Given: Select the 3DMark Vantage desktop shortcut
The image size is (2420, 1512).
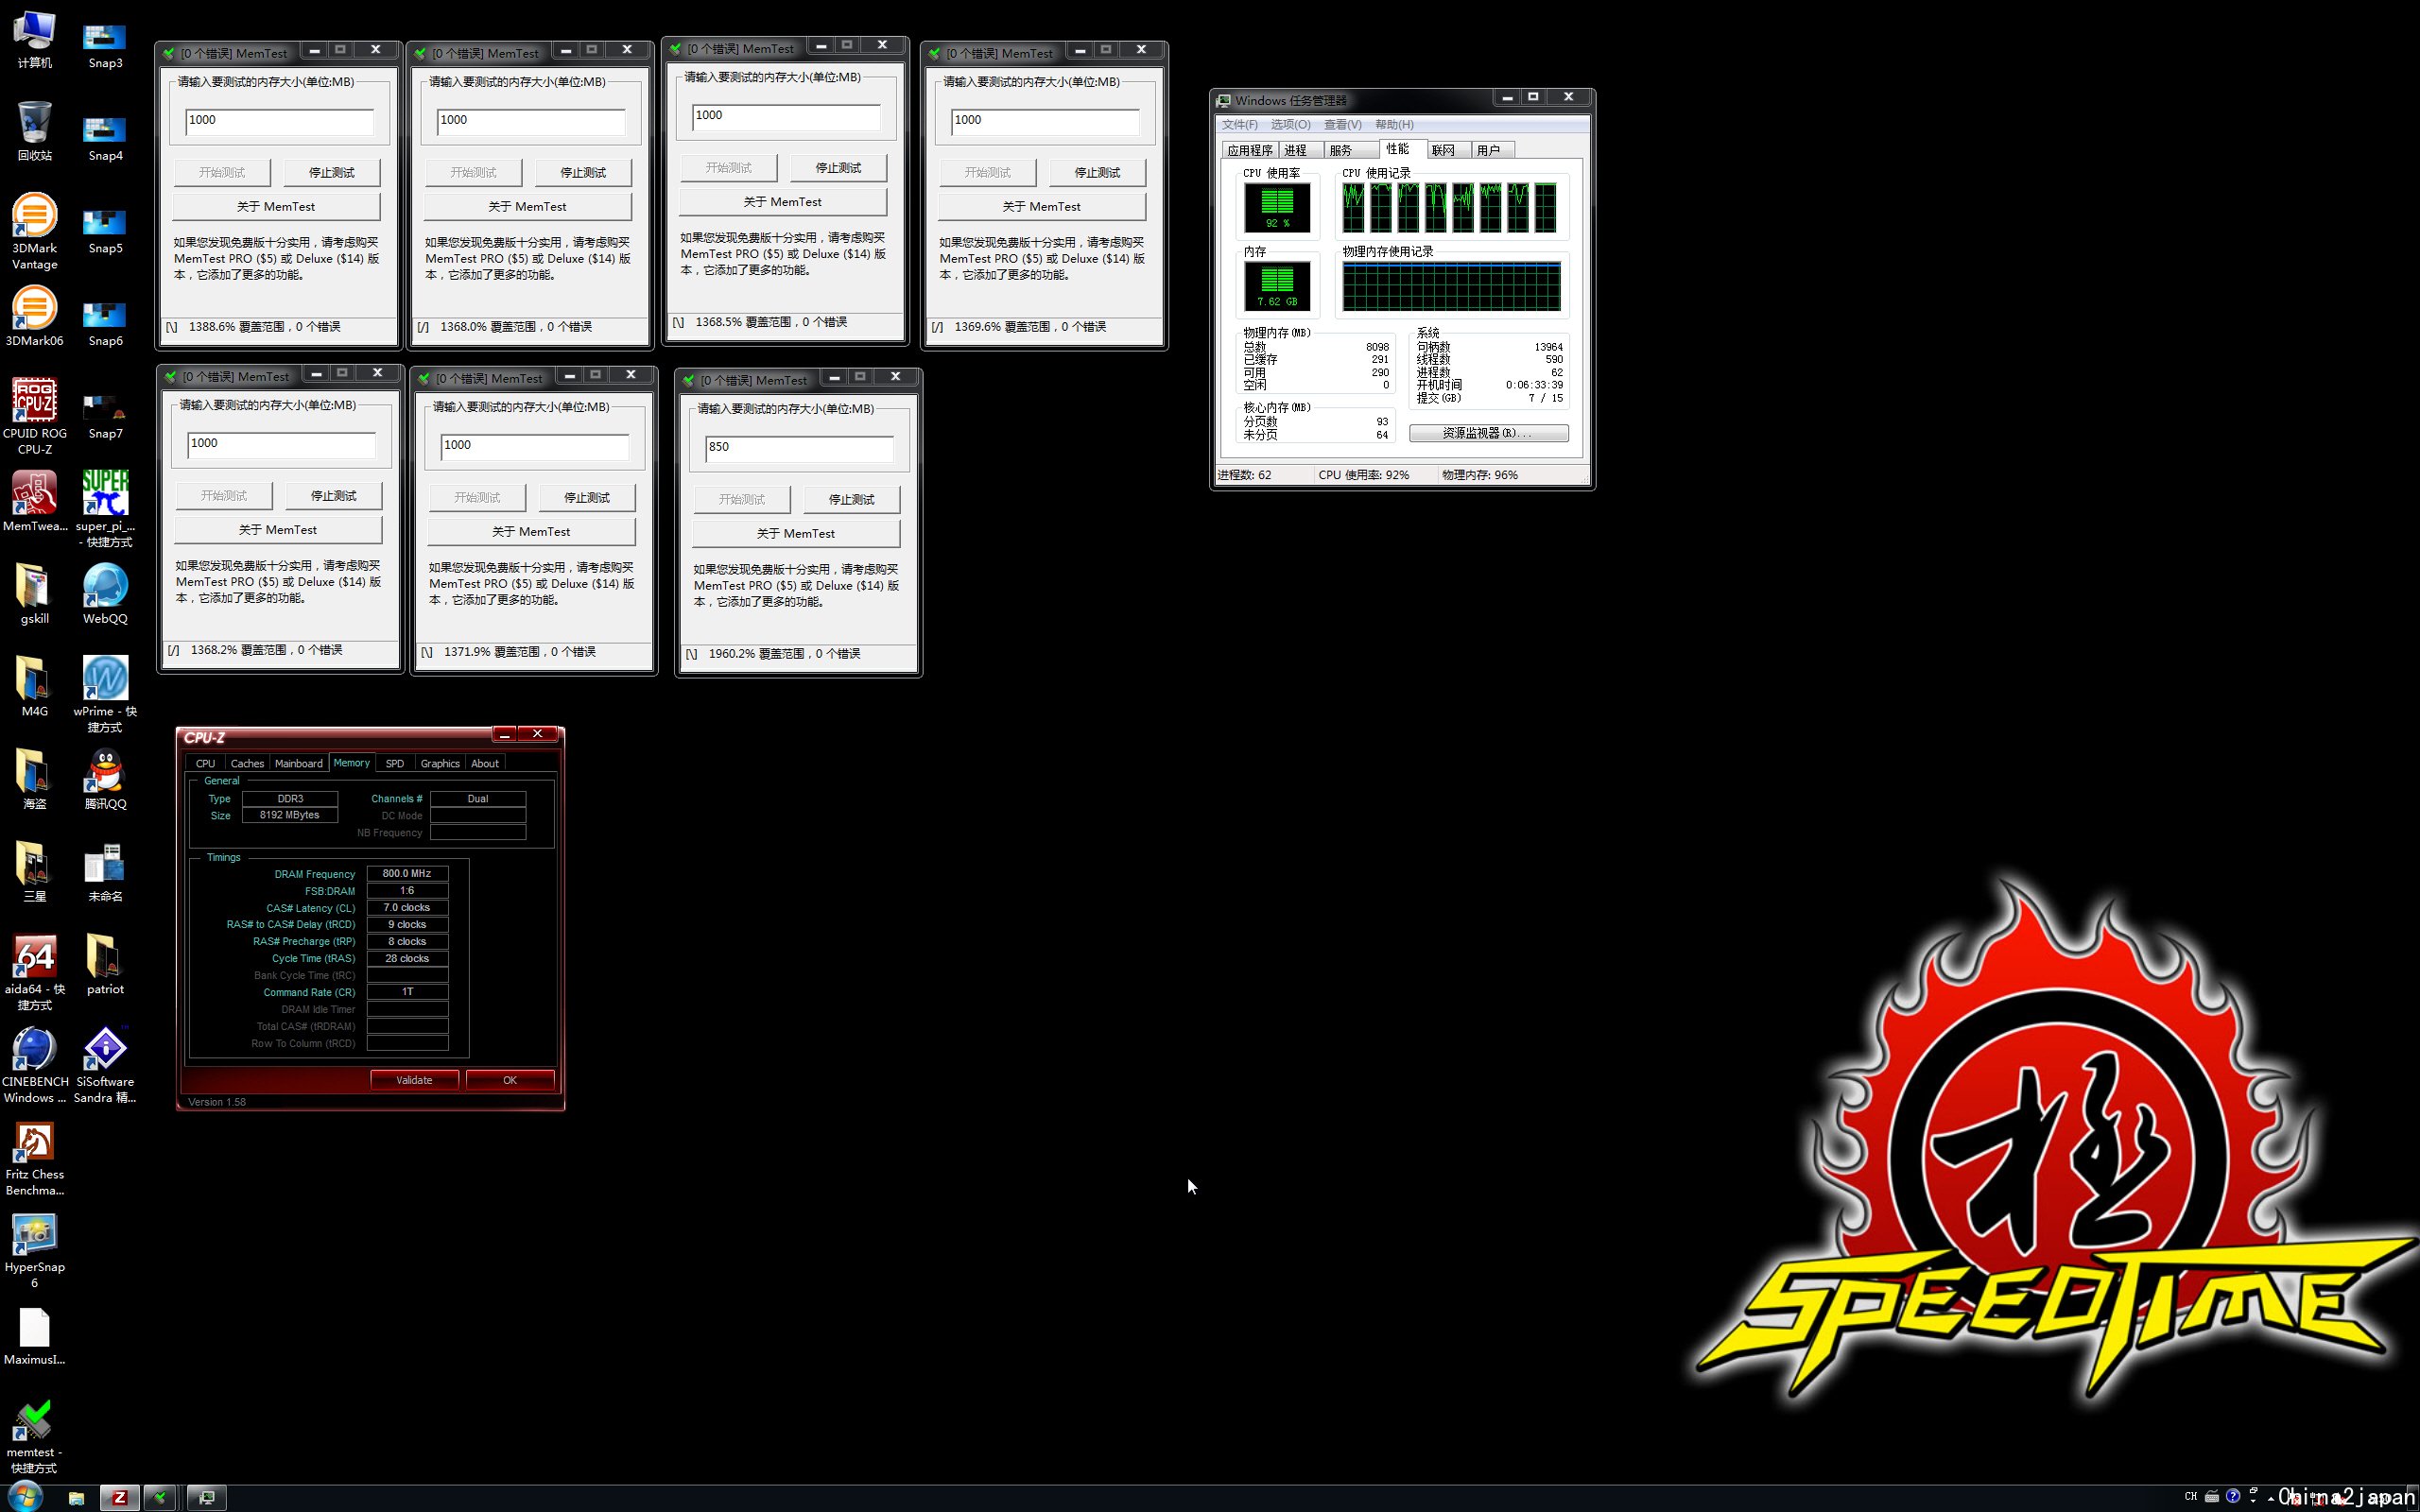Looking at the screenshot, I should click(x=35, y=231).
